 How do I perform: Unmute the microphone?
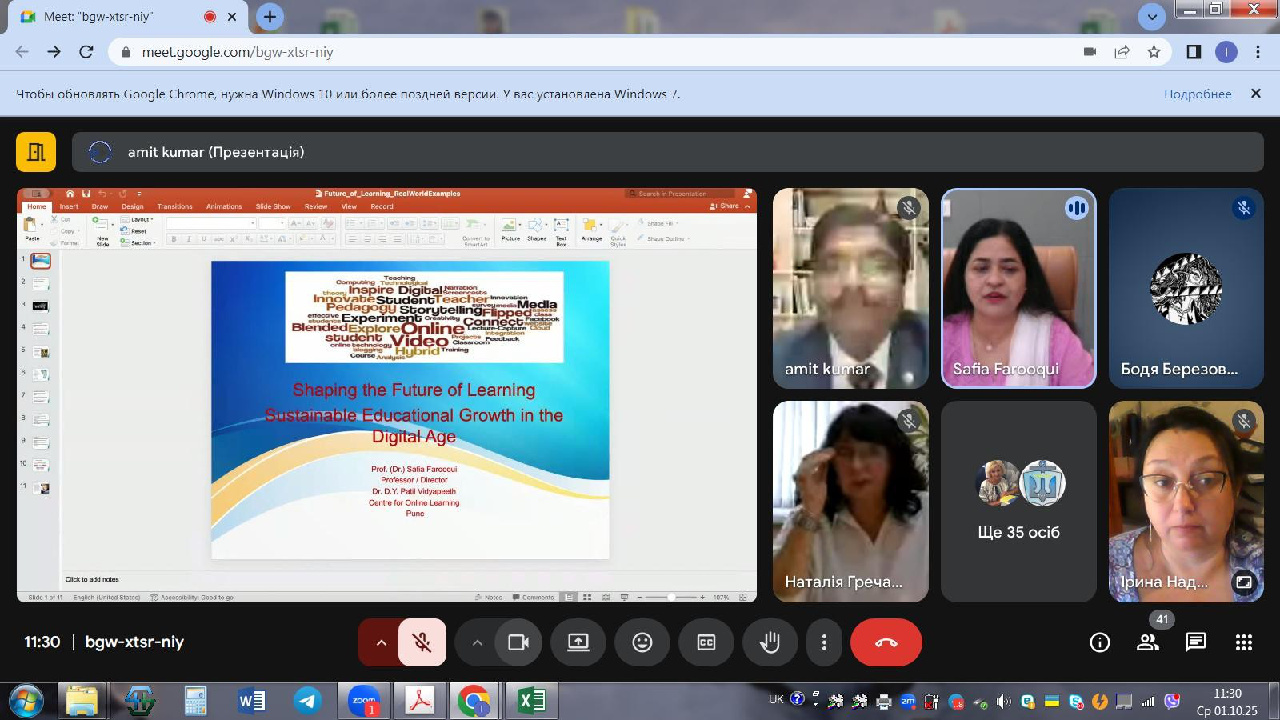[422, 642]
